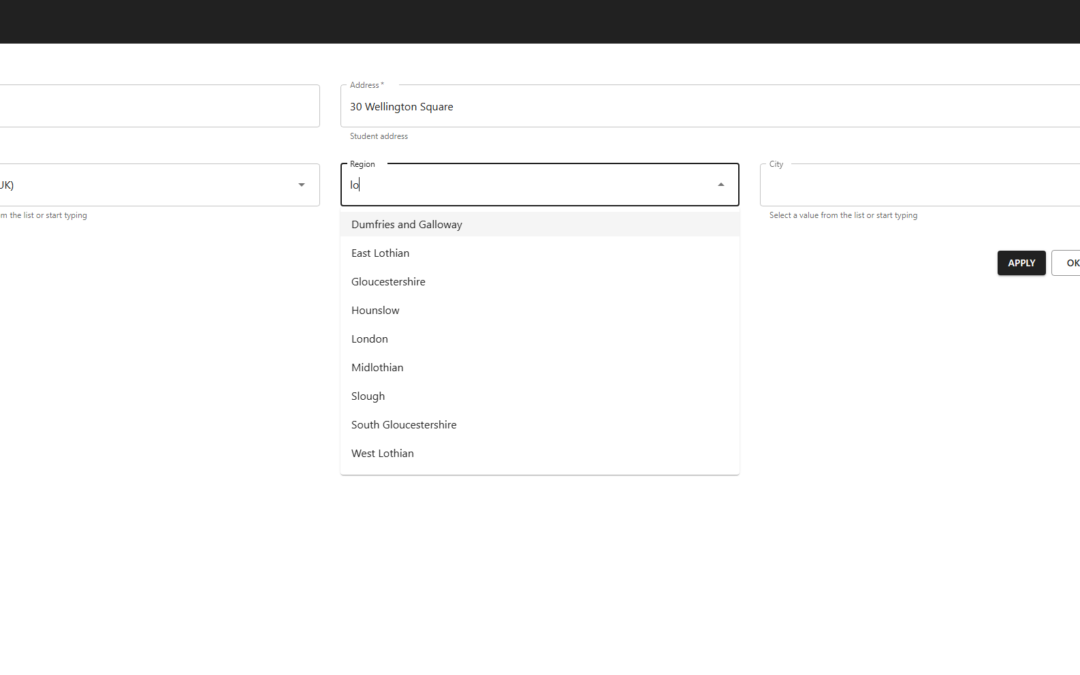Select Dumfries and Galloway from the list
Screen dimensions: 1080x675
539,225
